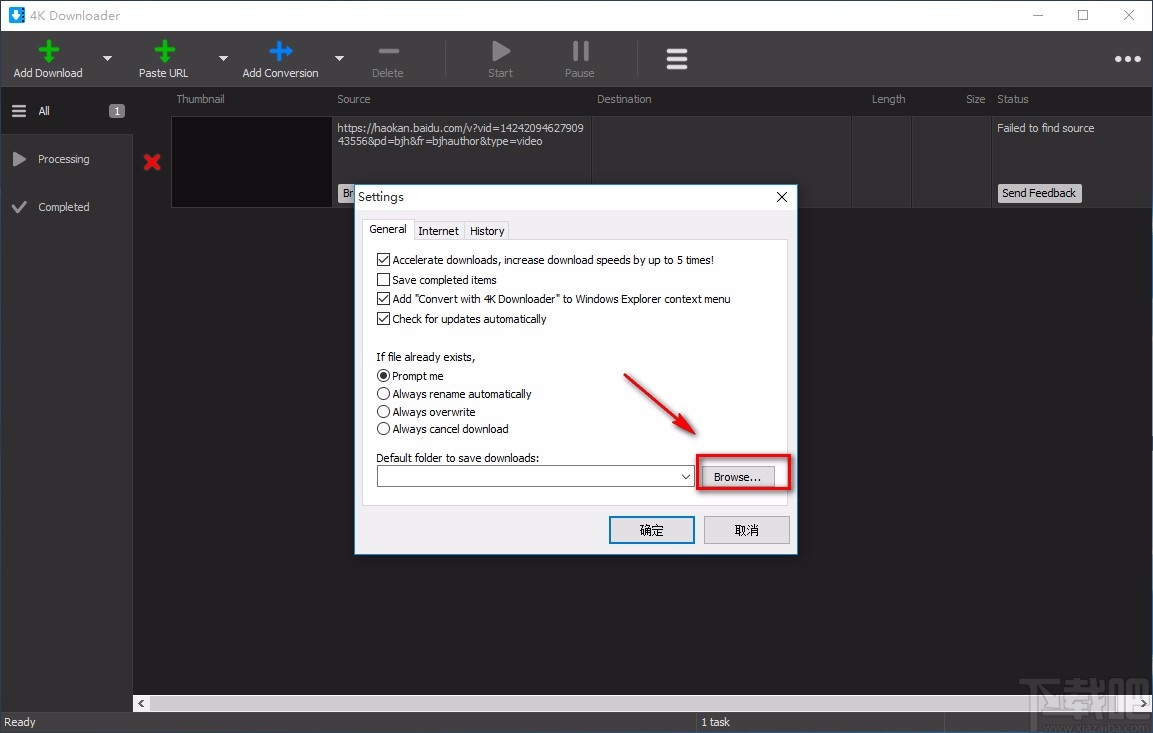Click the task count badge beside All
Screen dimensions: 1153x733
117,111
